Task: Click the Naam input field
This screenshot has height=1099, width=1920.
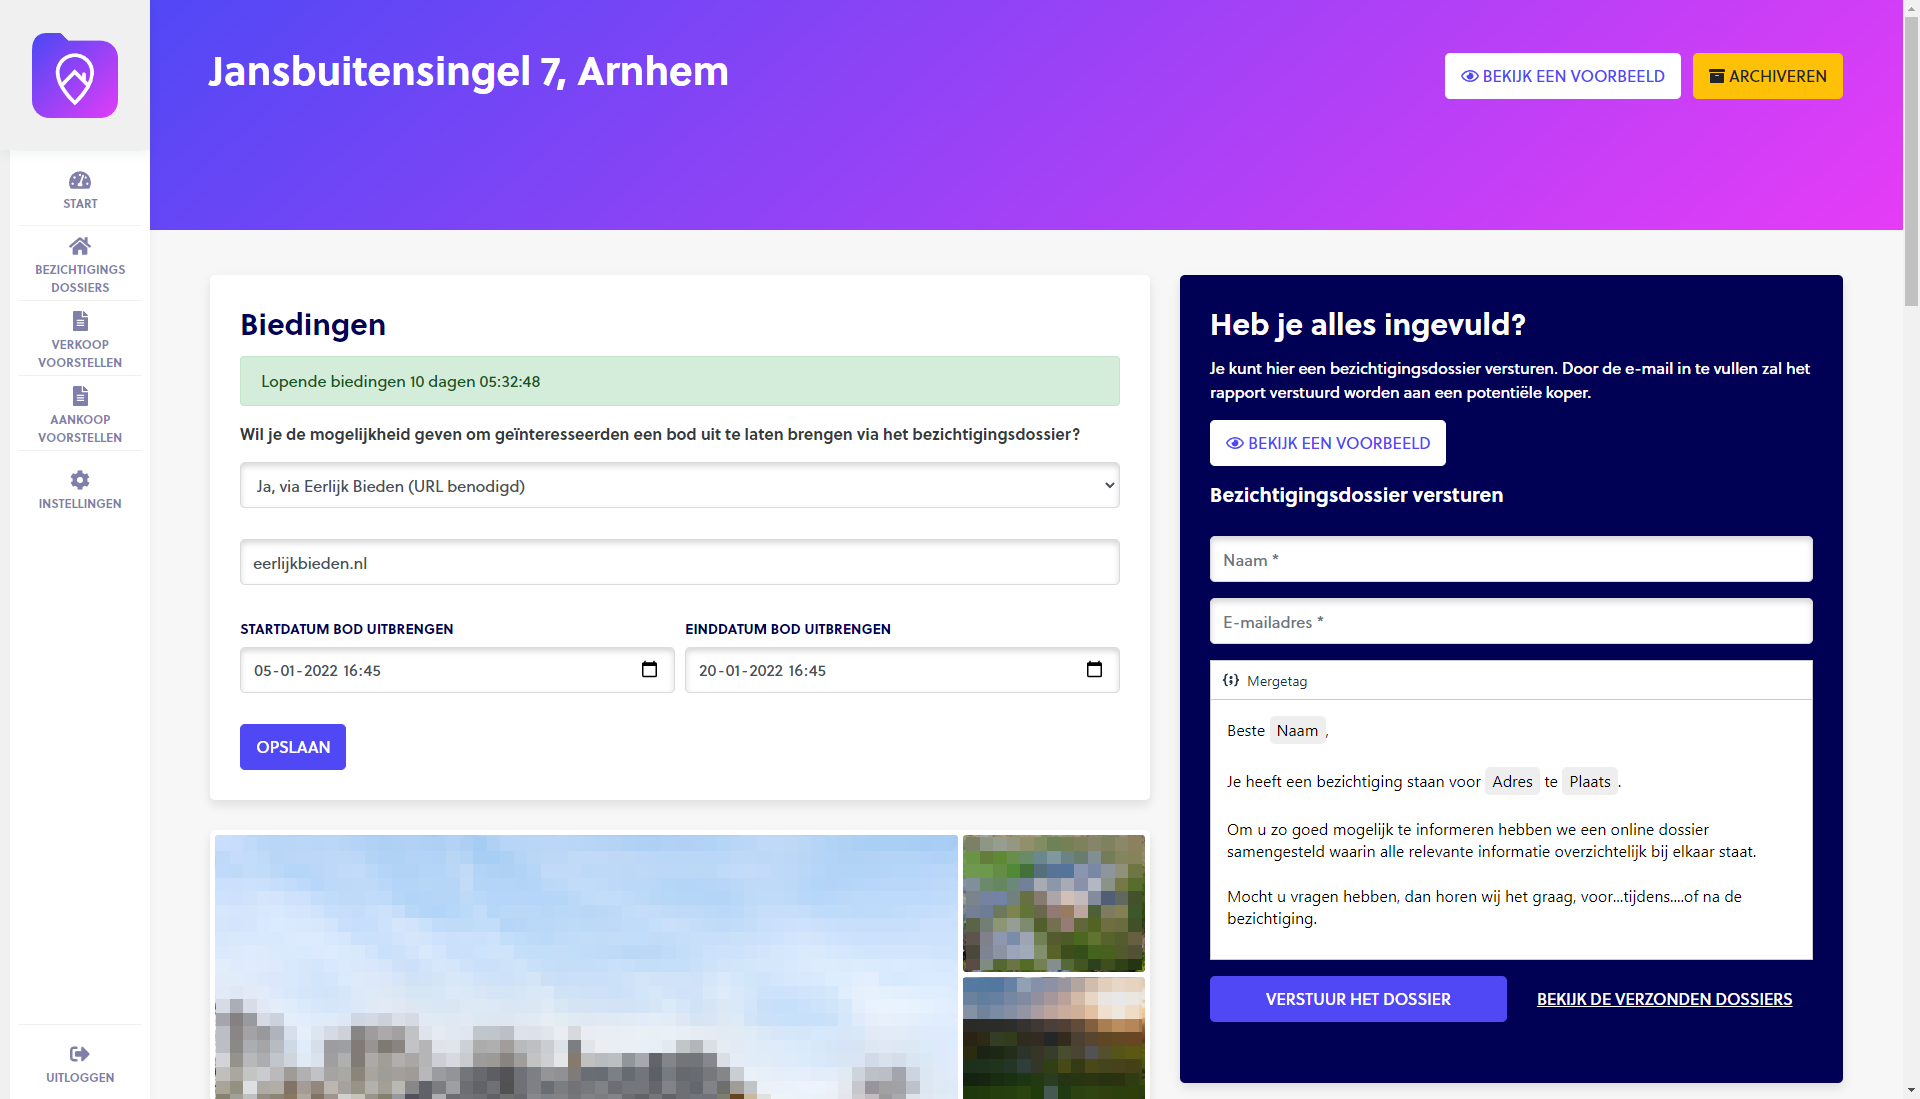Action: click(x=1511, y=559)
